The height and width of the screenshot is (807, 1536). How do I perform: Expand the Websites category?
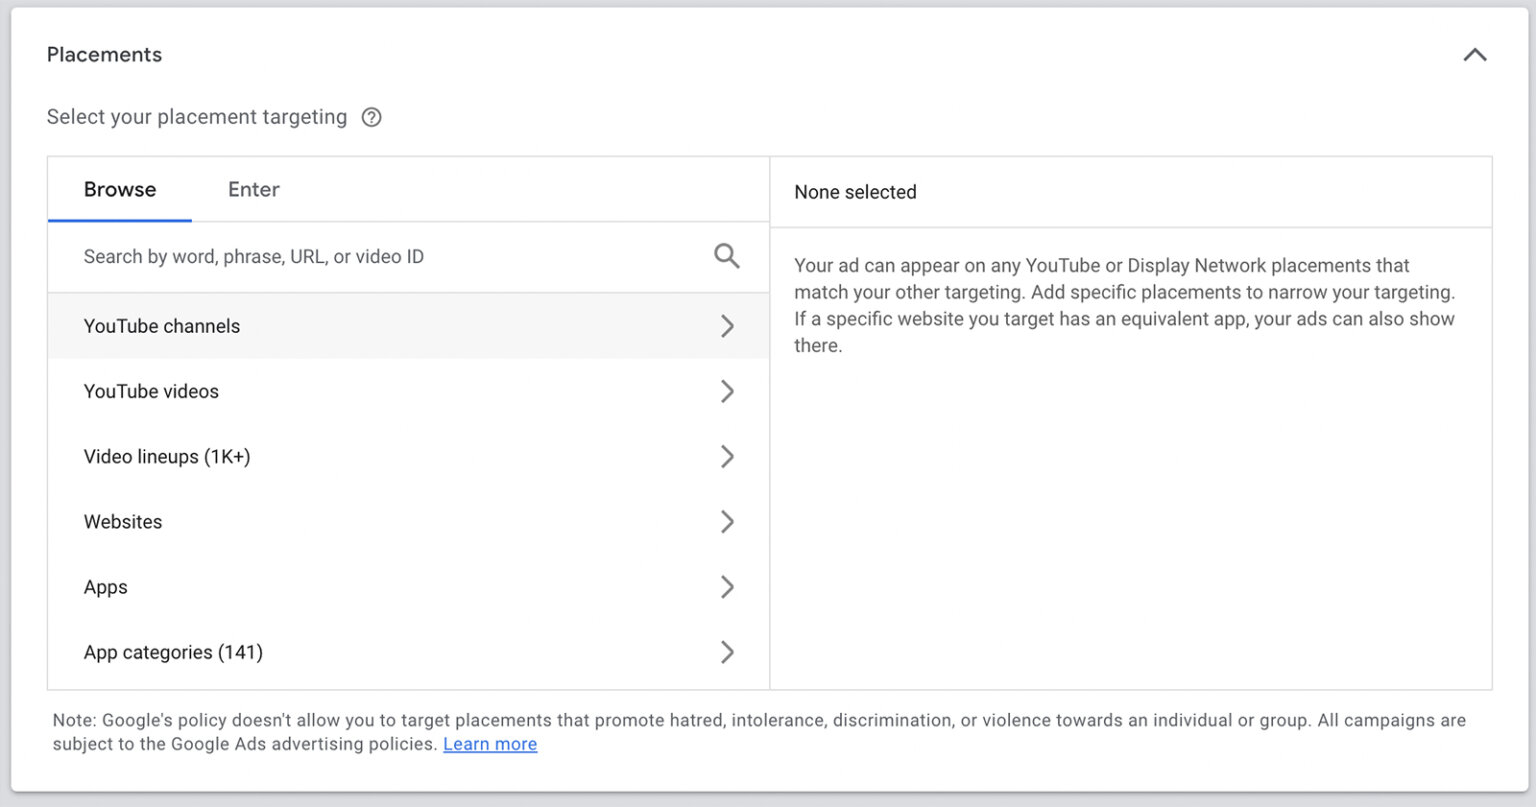click(x=728, y=521)
